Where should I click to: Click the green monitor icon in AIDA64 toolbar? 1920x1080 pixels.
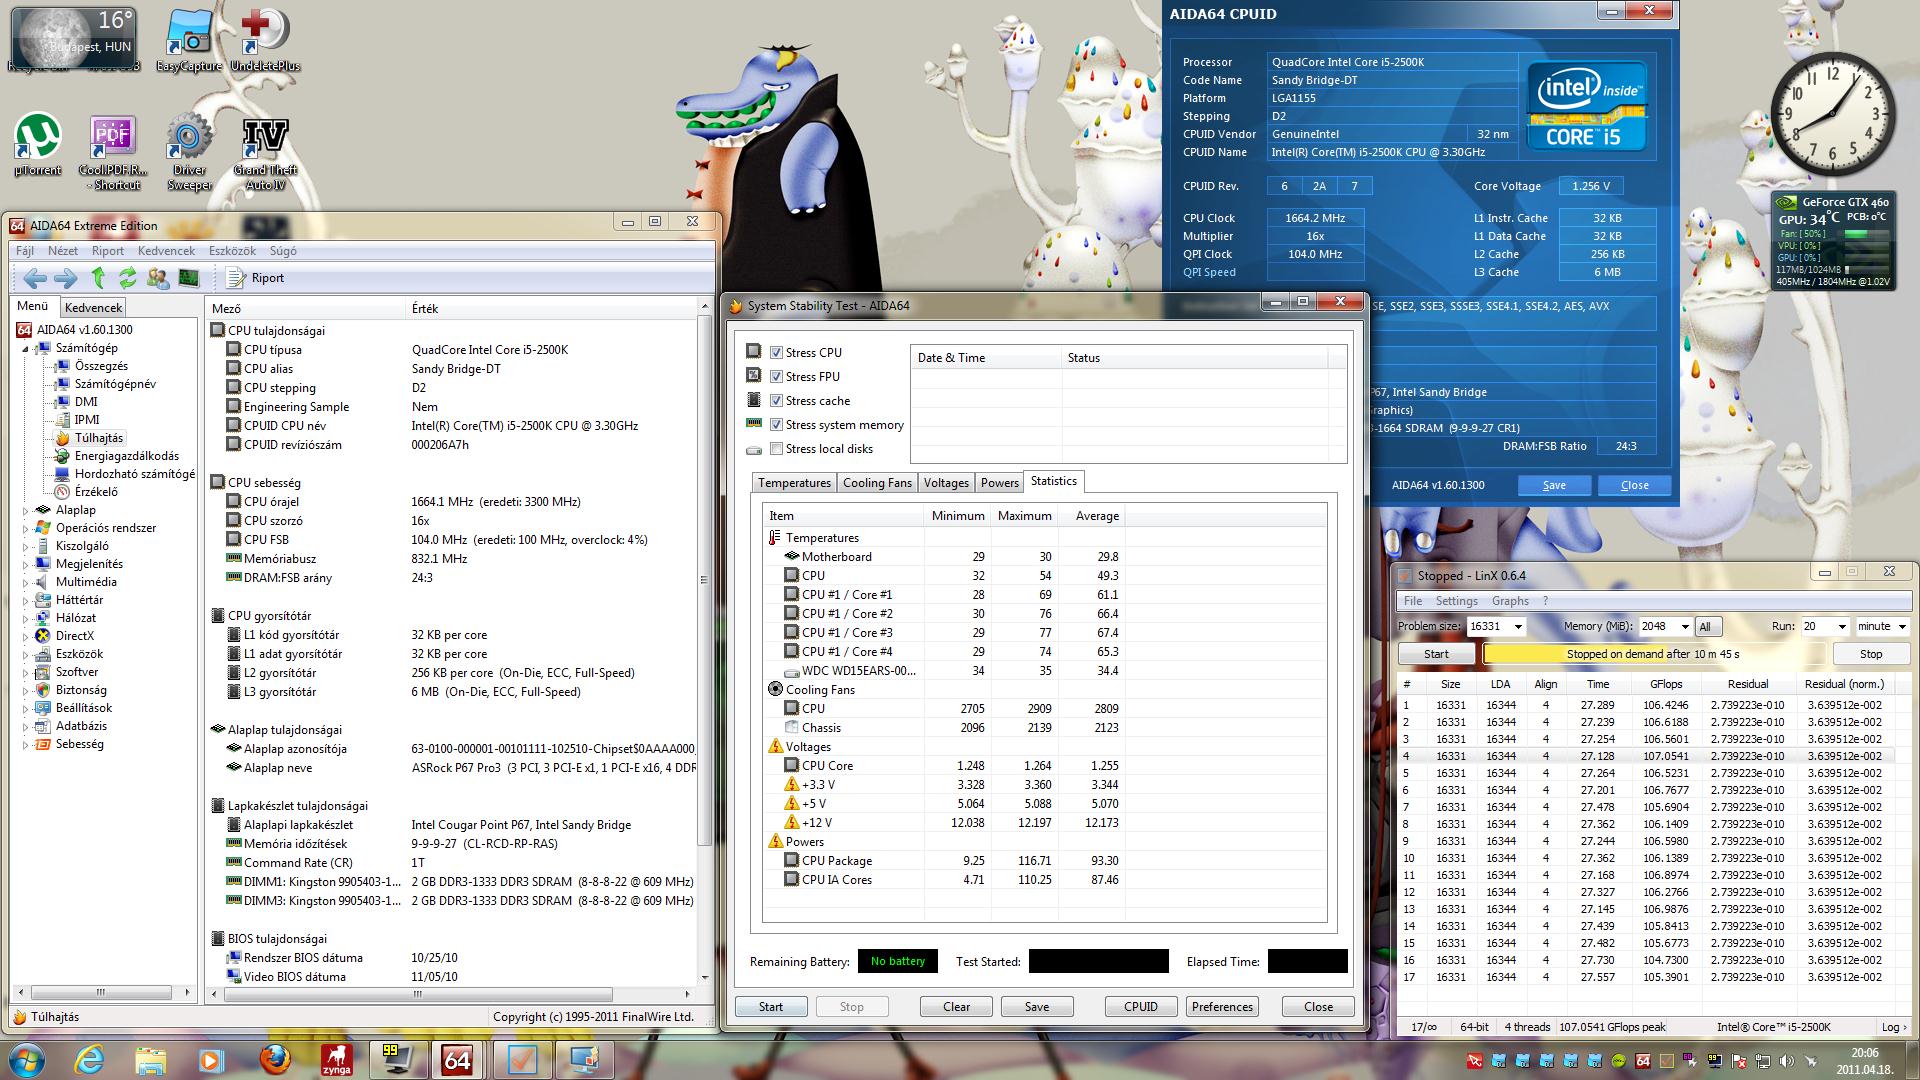pyautogui.click(x=188, y=278)
